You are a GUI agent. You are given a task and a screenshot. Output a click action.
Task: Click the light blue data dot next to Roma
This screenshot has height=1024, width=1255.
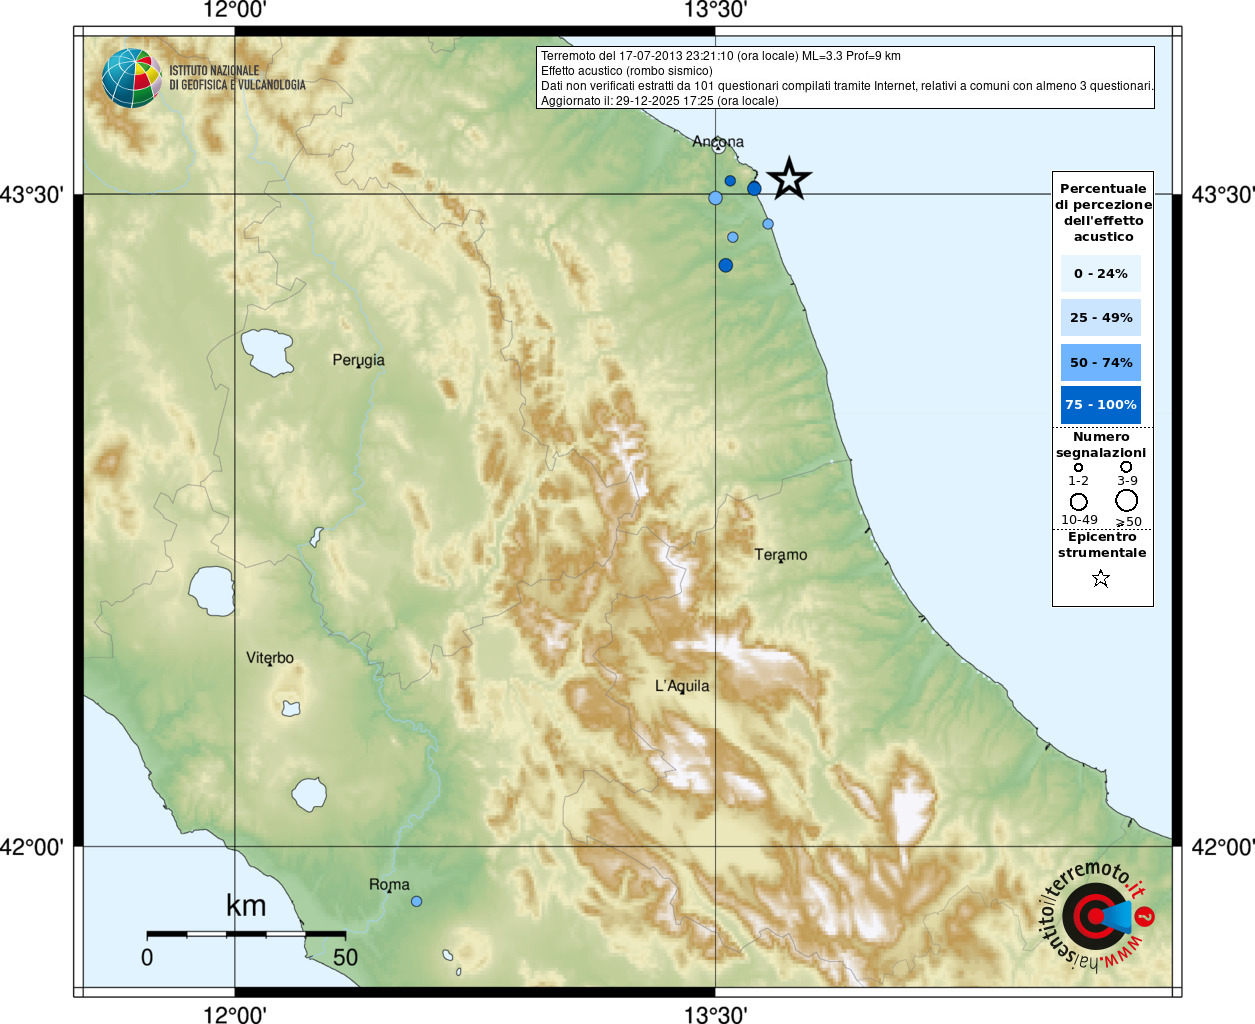(416, 901)
